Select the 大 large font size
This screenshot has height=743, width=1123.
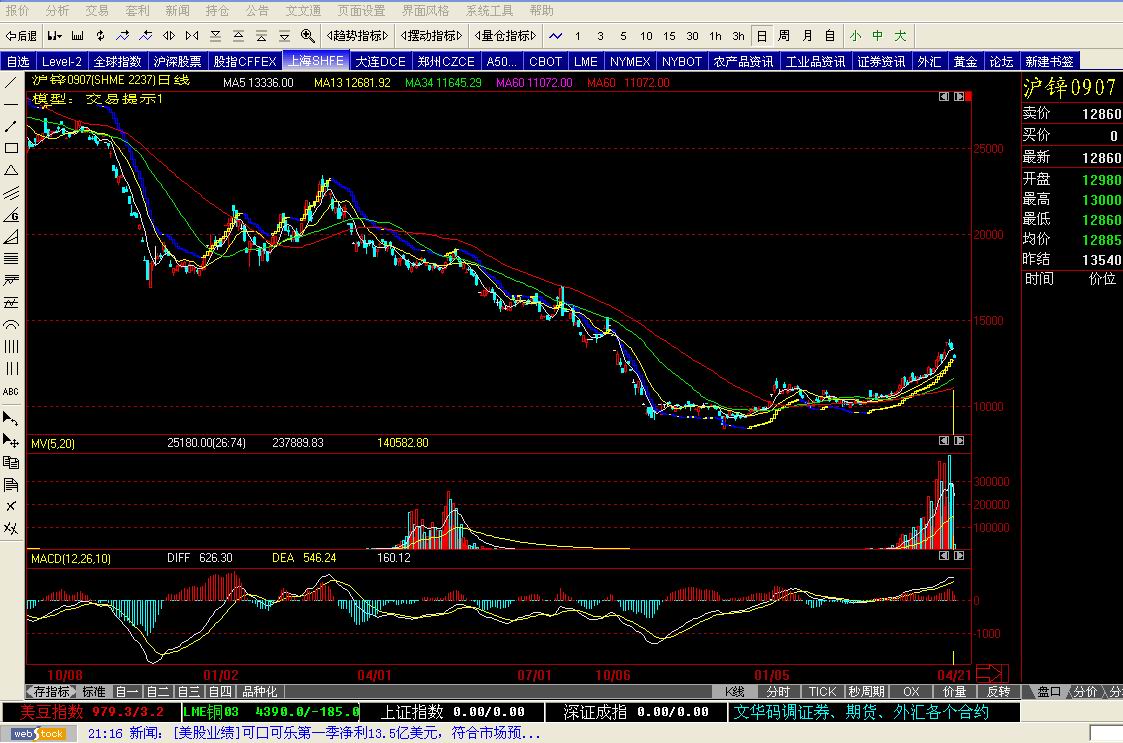tap(901, 36)
